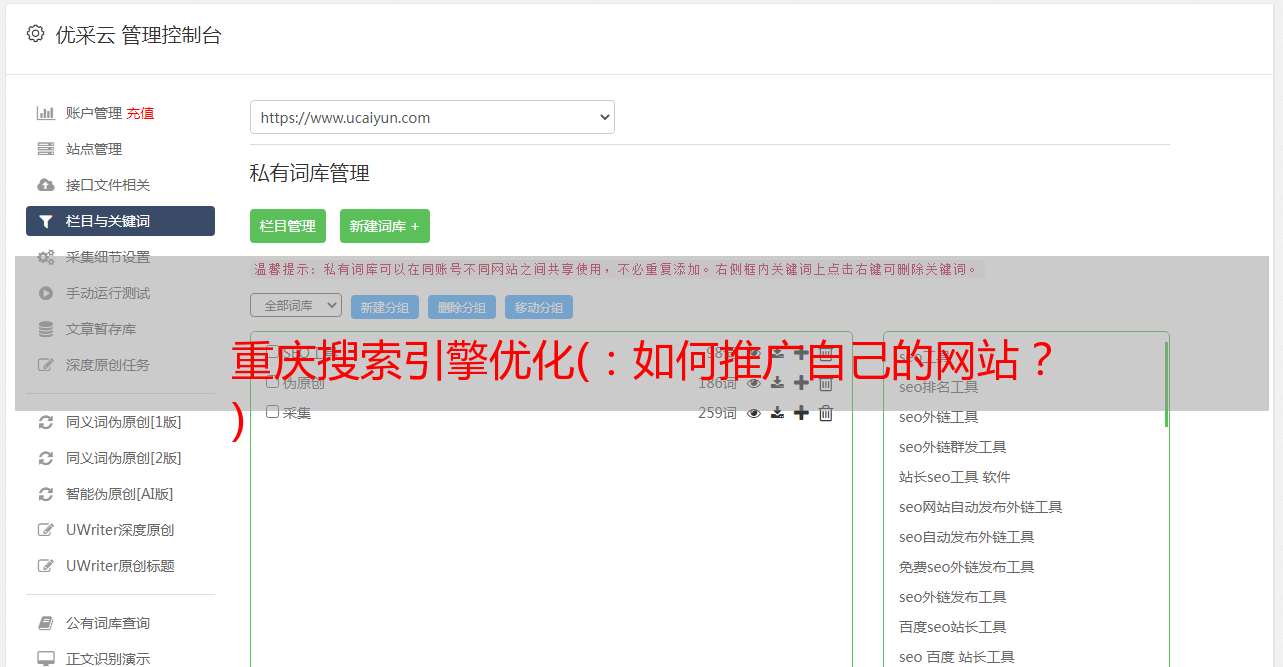
Task: Click the 充值 link
Action: coord(140,113)
